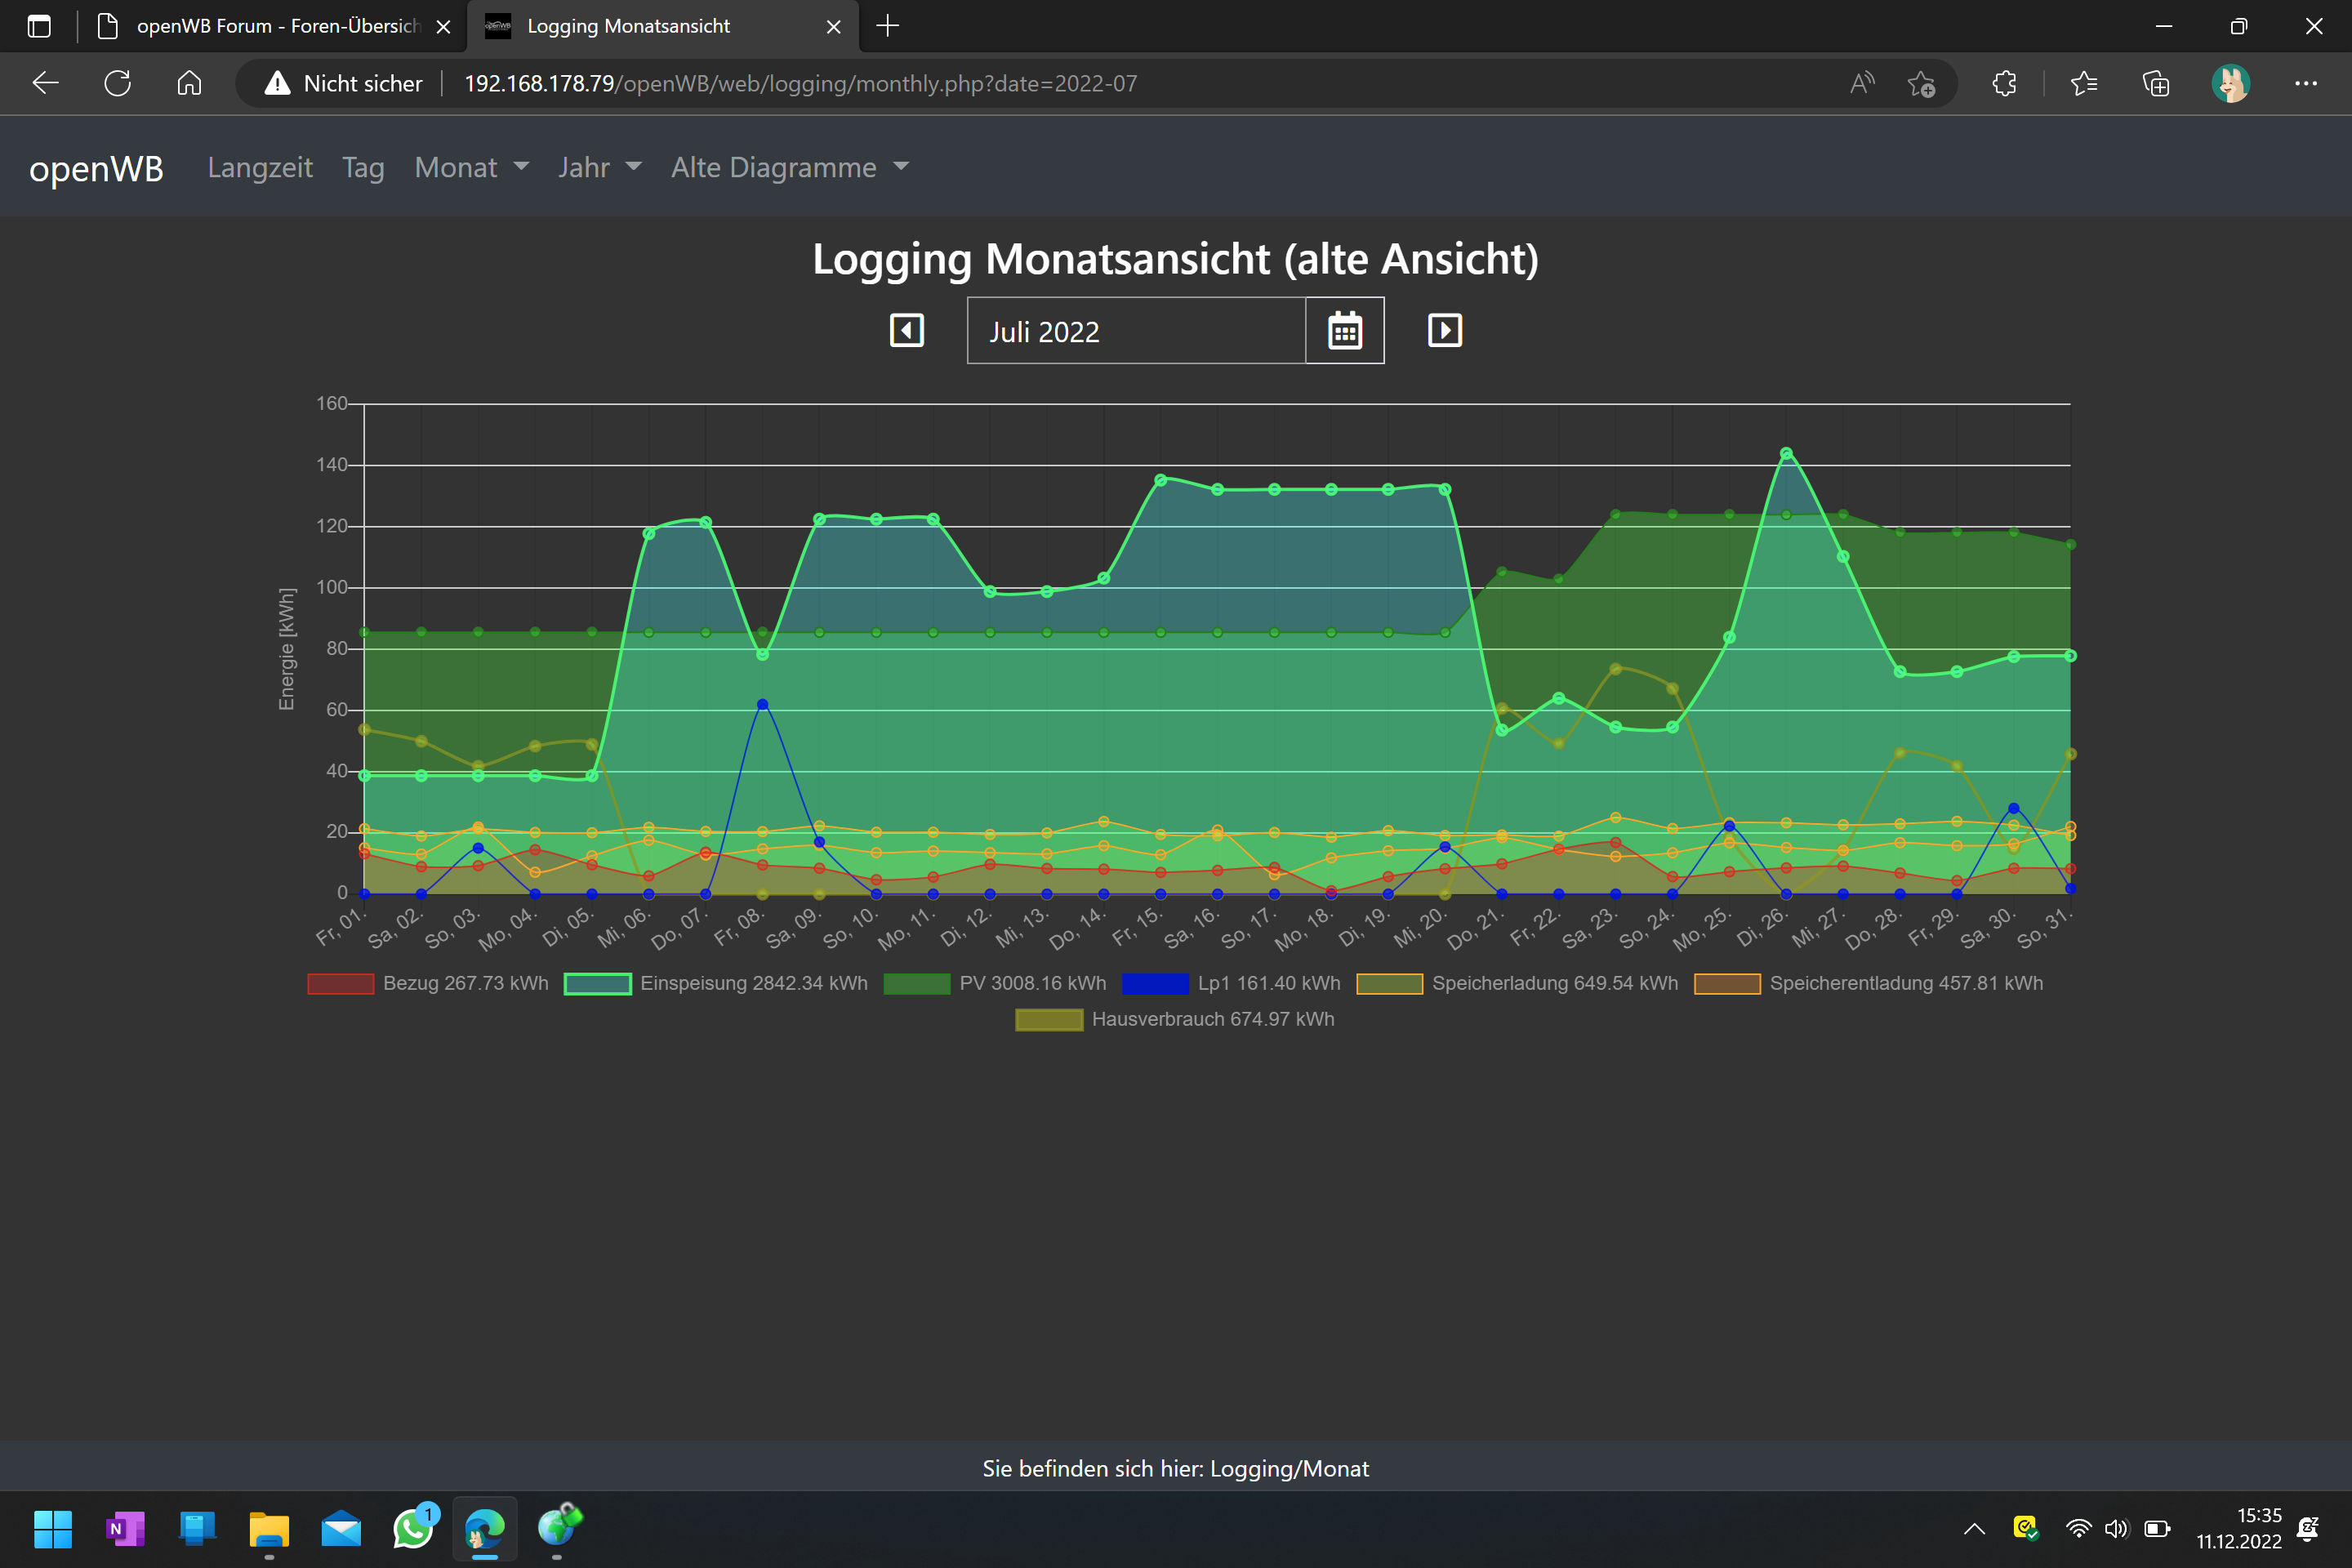Screen dimensions: 2352x1568
Task: Click the openWB brand link
Action: pyautogui.click(x=96, y=168)
